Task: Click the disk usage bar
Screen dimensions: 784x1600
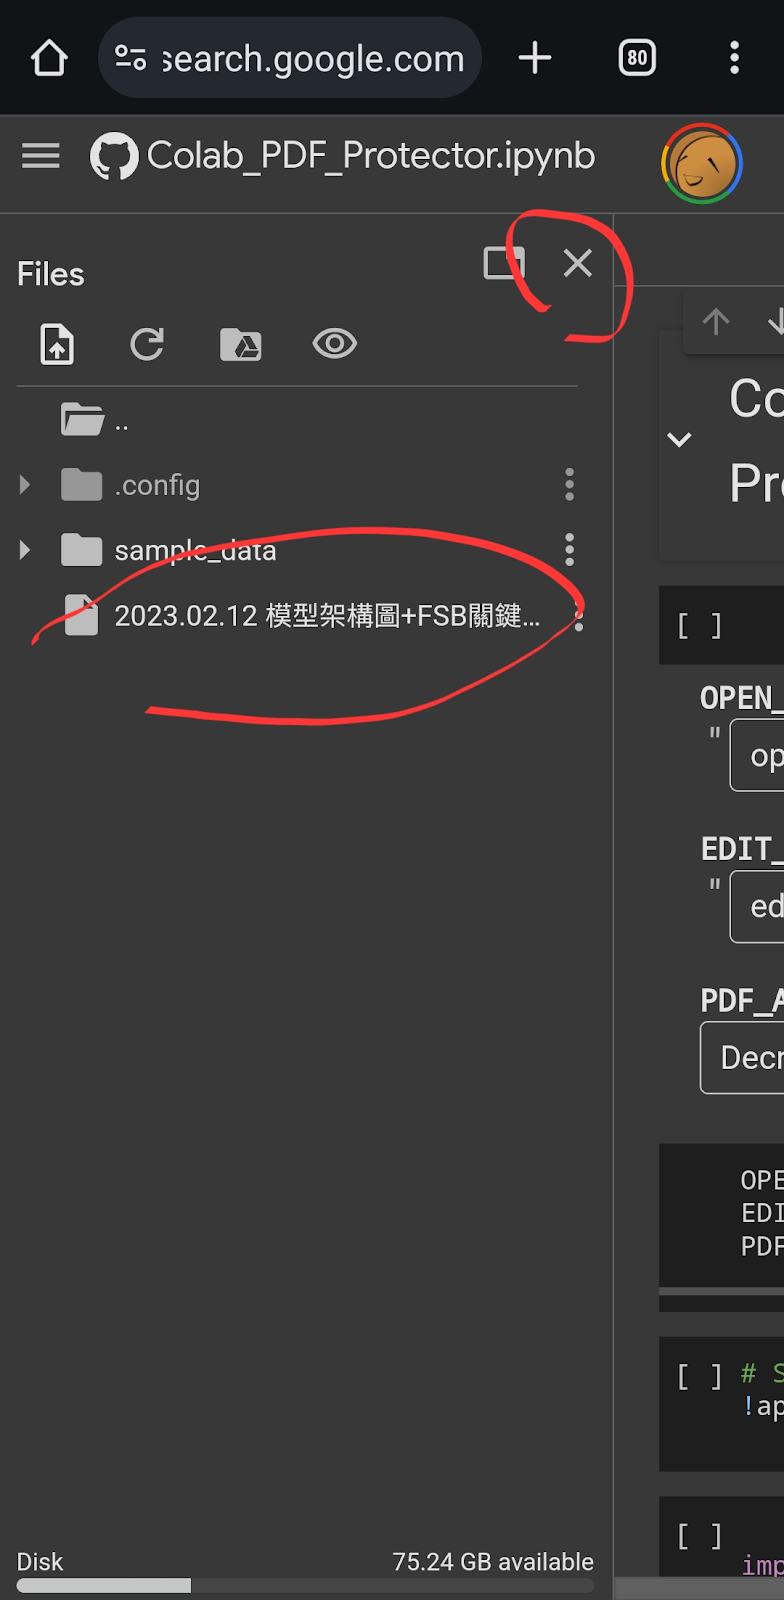Action: pyautogui.click(x=305, y=1586)
